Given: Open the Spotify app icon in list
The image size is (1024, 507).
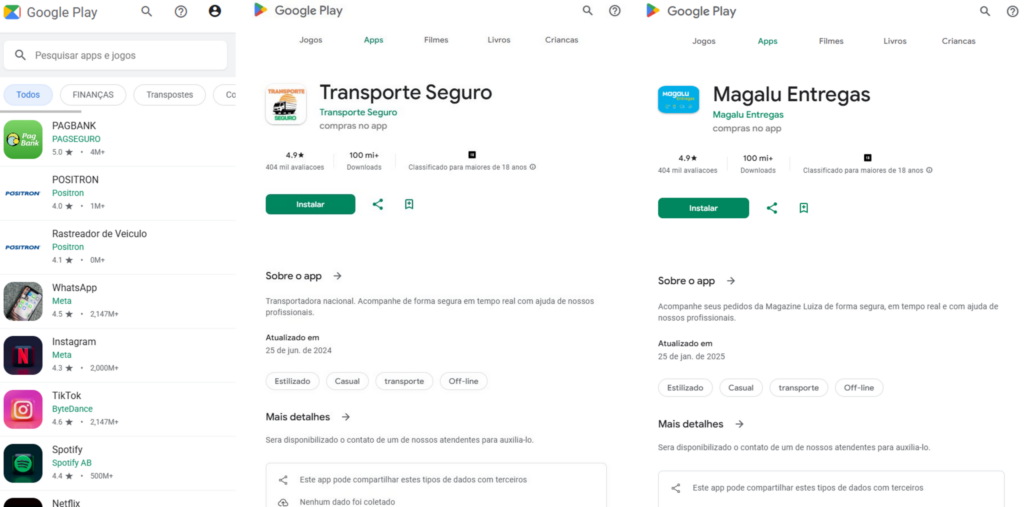Looking at the screenshot, I should (x=23, y=463).
